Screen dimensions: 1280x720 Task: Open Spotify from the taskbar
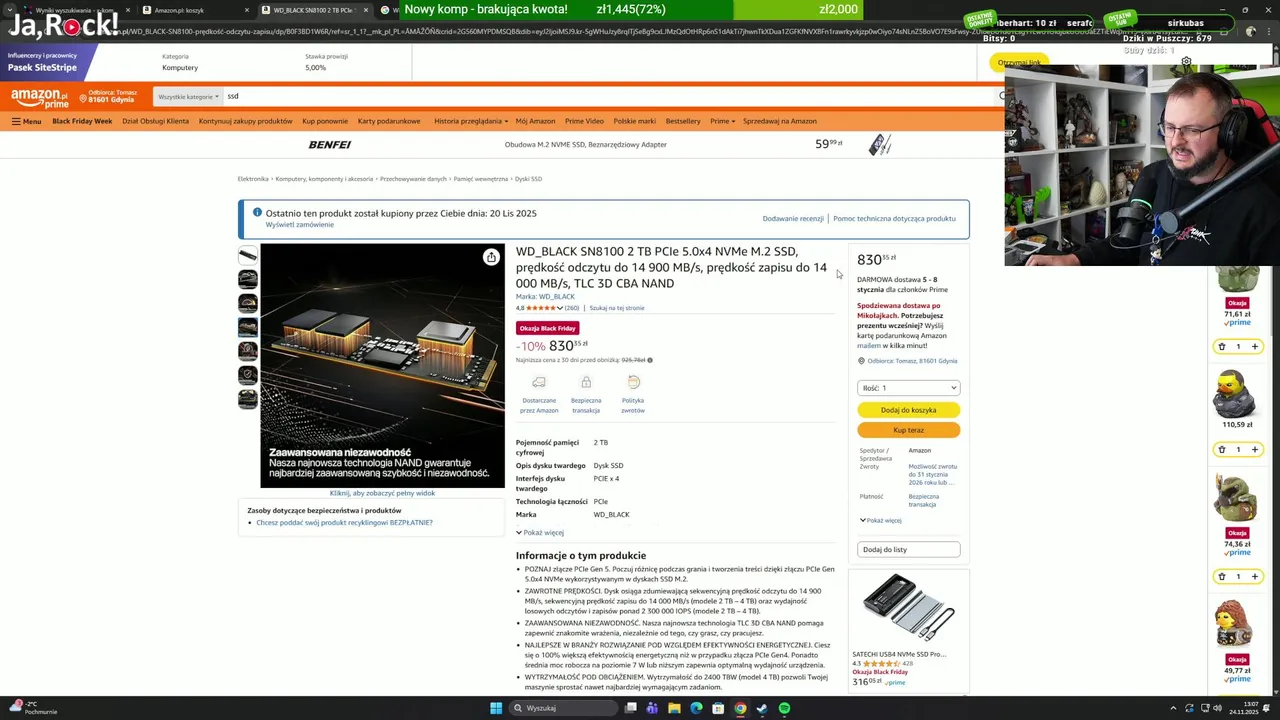(784, 708)
